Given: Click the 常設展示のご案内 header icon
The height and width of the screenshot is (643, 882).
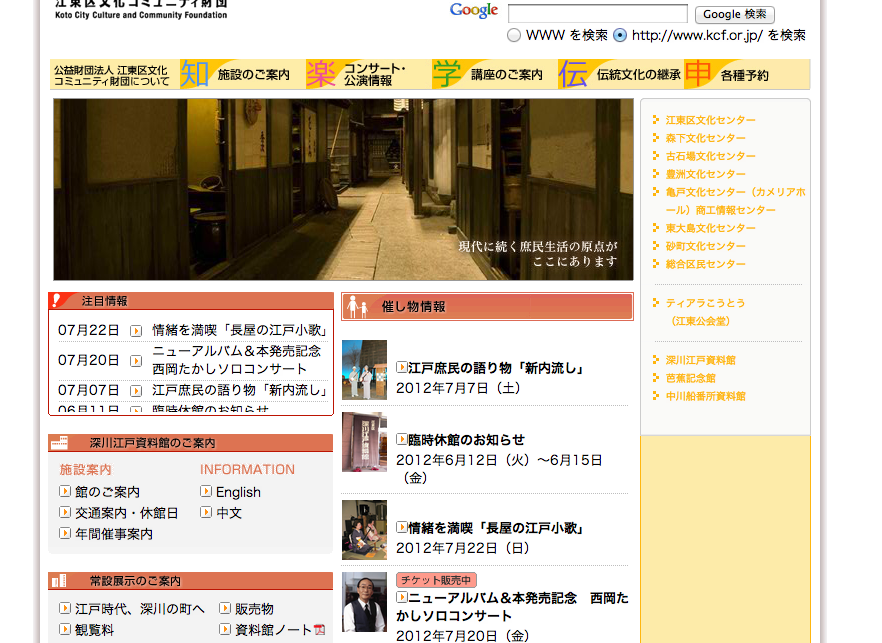Looking at the screenshot, I should click(58, 581).
